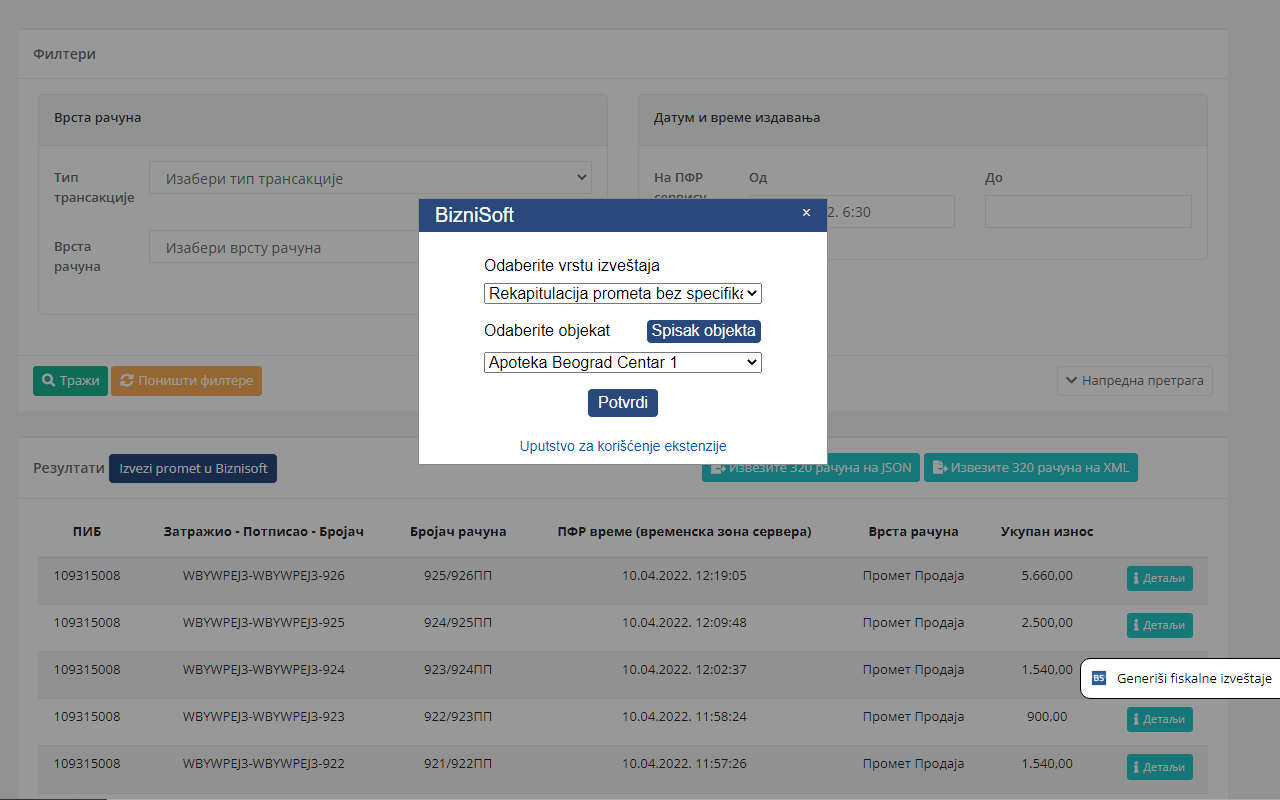The height and width of the screenshot is (800, 1280).
Task: Change the Apoteka Beograd Centar 1 selection
Action: click(622, 362)
